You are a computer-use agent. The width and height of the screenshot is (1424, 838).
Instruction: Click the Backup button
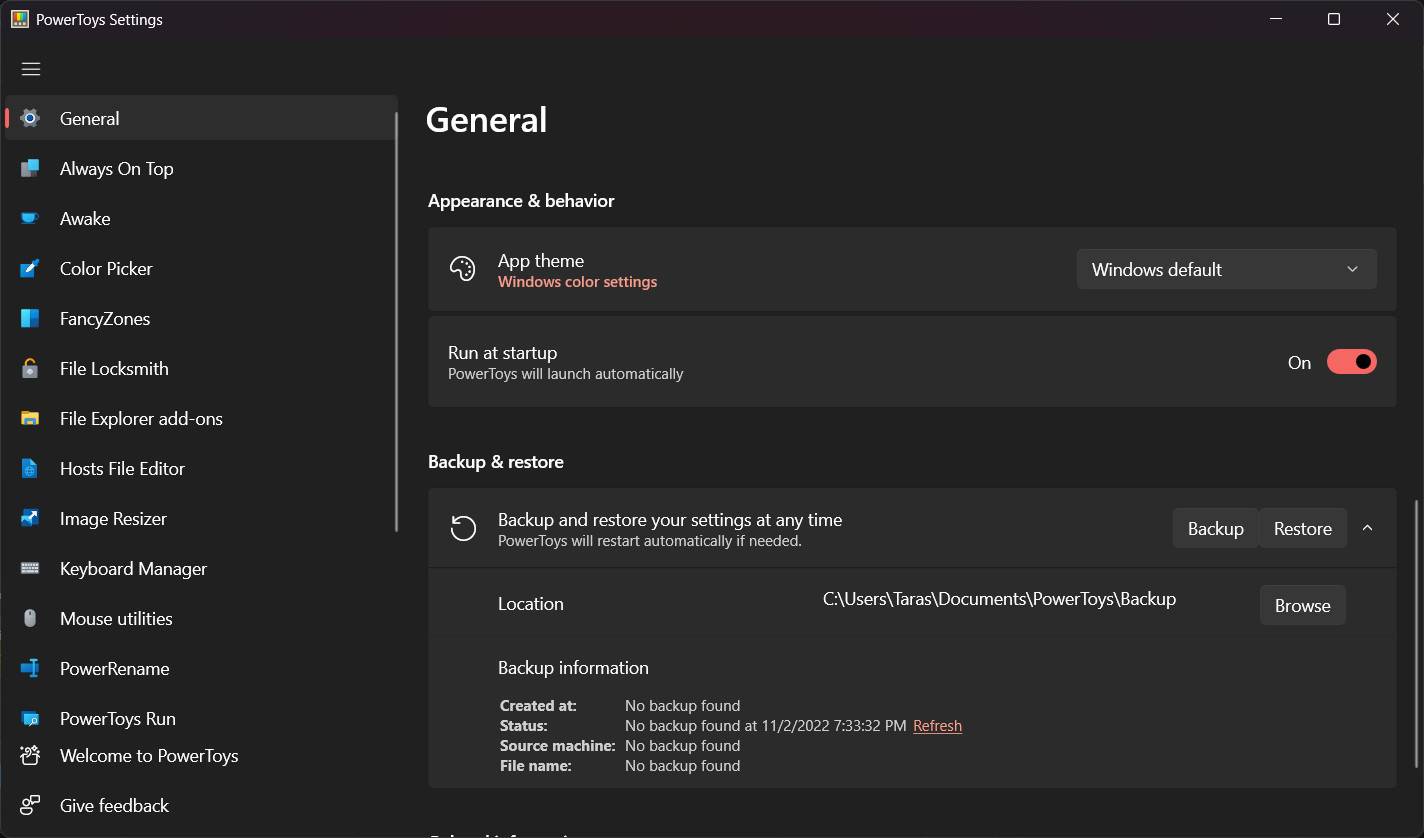click(x=1215, y=527)
